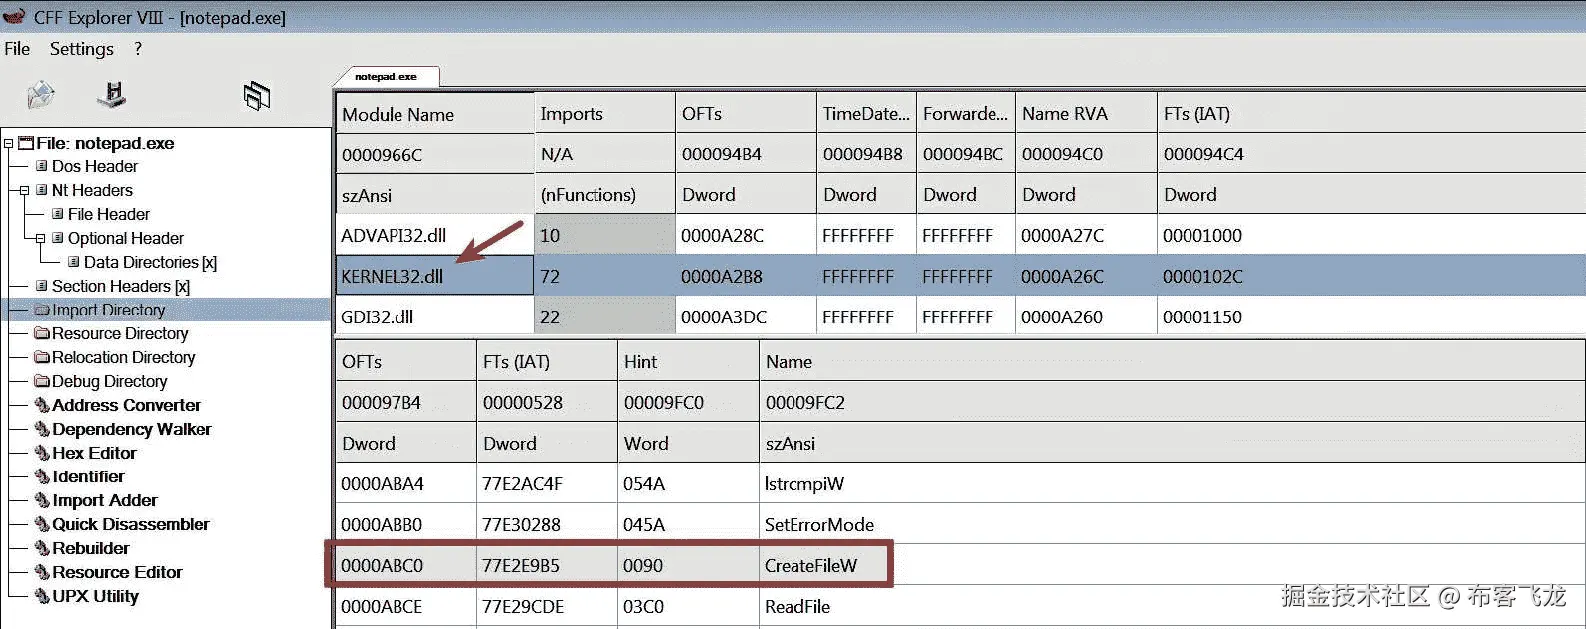Click the Relocation Directory folder icon
This screenshot has height=629, width=1586.
[42, 357]
